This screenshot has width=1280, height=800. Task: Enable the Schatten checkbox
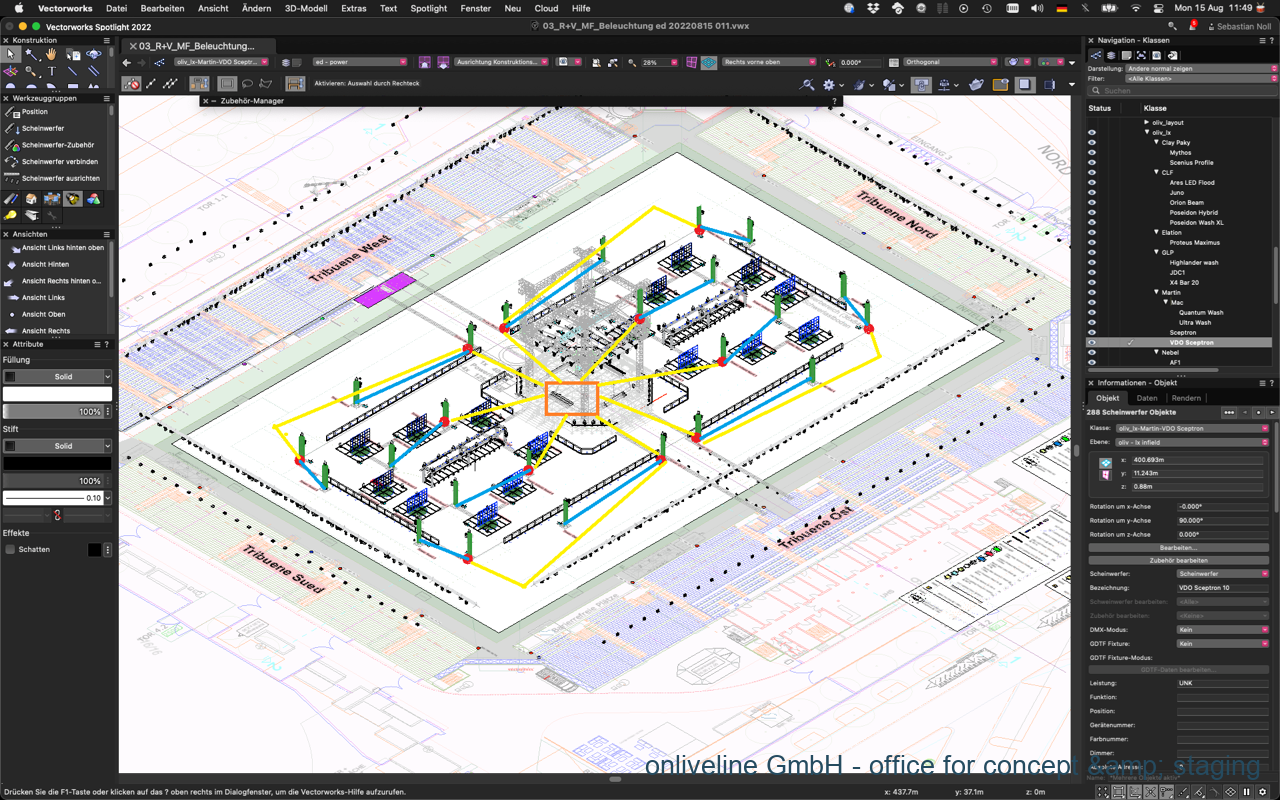point(10,549)
